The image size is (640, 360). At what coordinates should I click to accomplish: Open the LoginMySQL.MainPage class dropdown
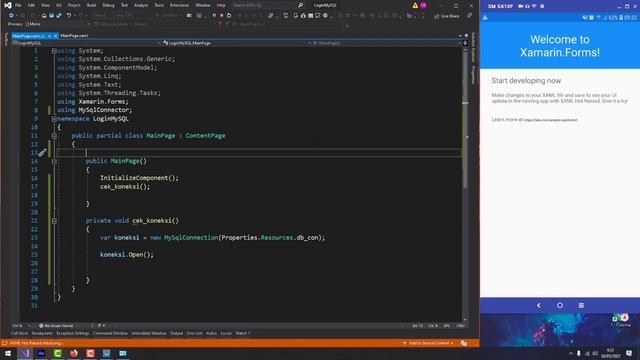[x=237, y=43]
